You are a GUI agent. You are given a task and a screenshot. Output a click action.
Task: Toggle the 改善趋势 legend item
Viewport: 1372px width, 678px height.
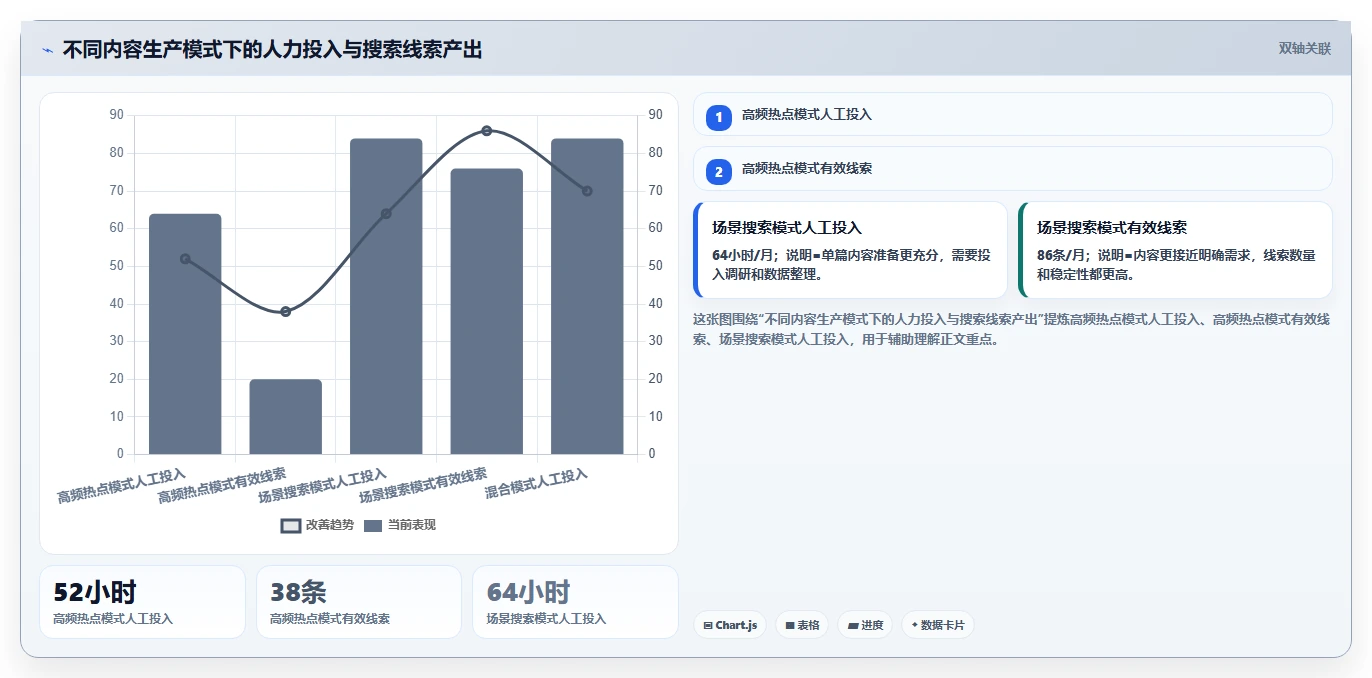pos(317,525)
